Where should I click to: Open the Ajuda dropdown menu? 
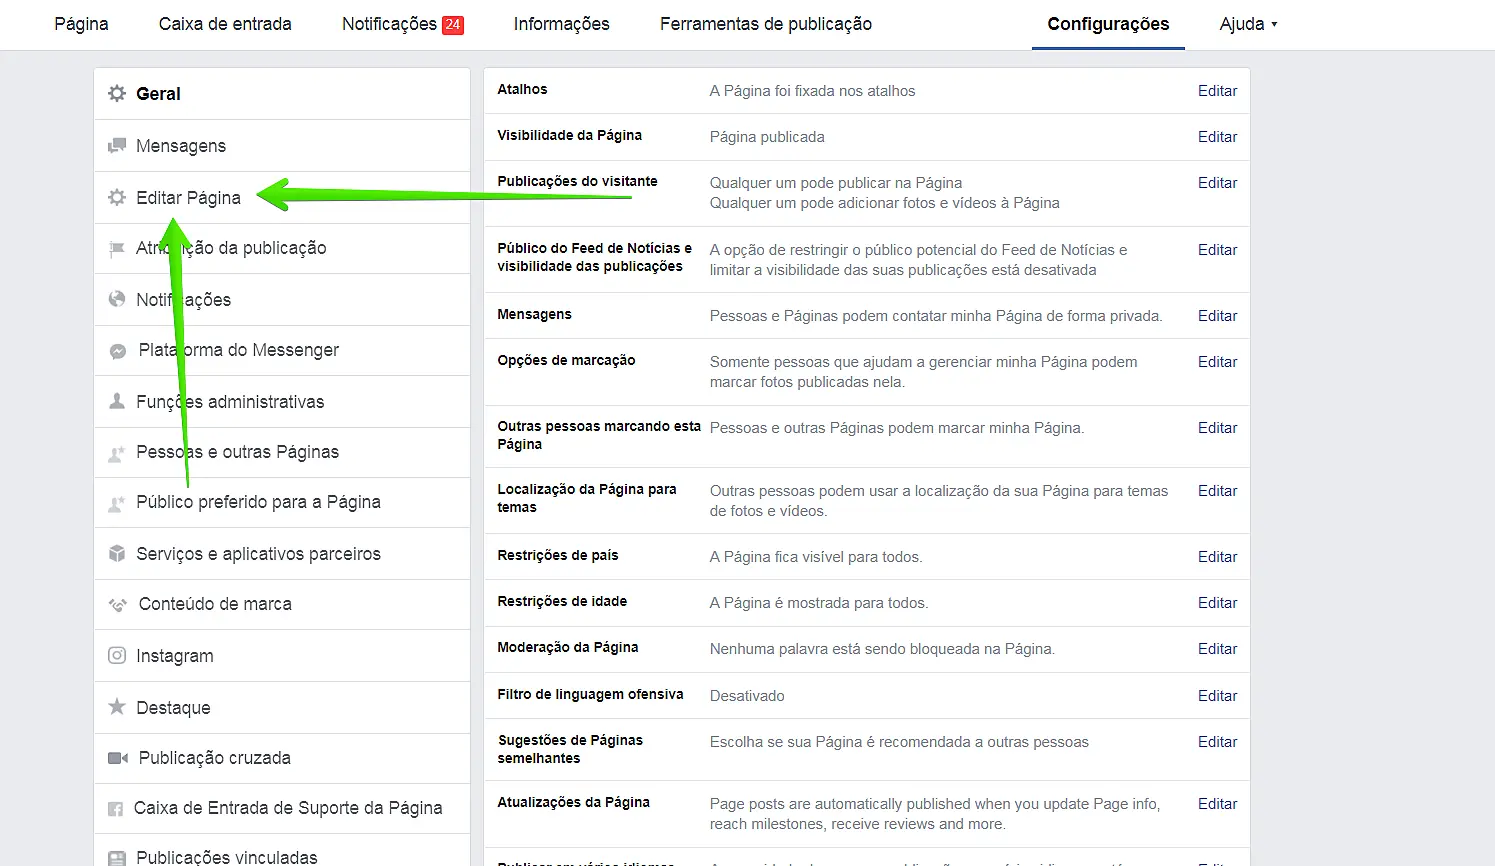(1248, 24)
